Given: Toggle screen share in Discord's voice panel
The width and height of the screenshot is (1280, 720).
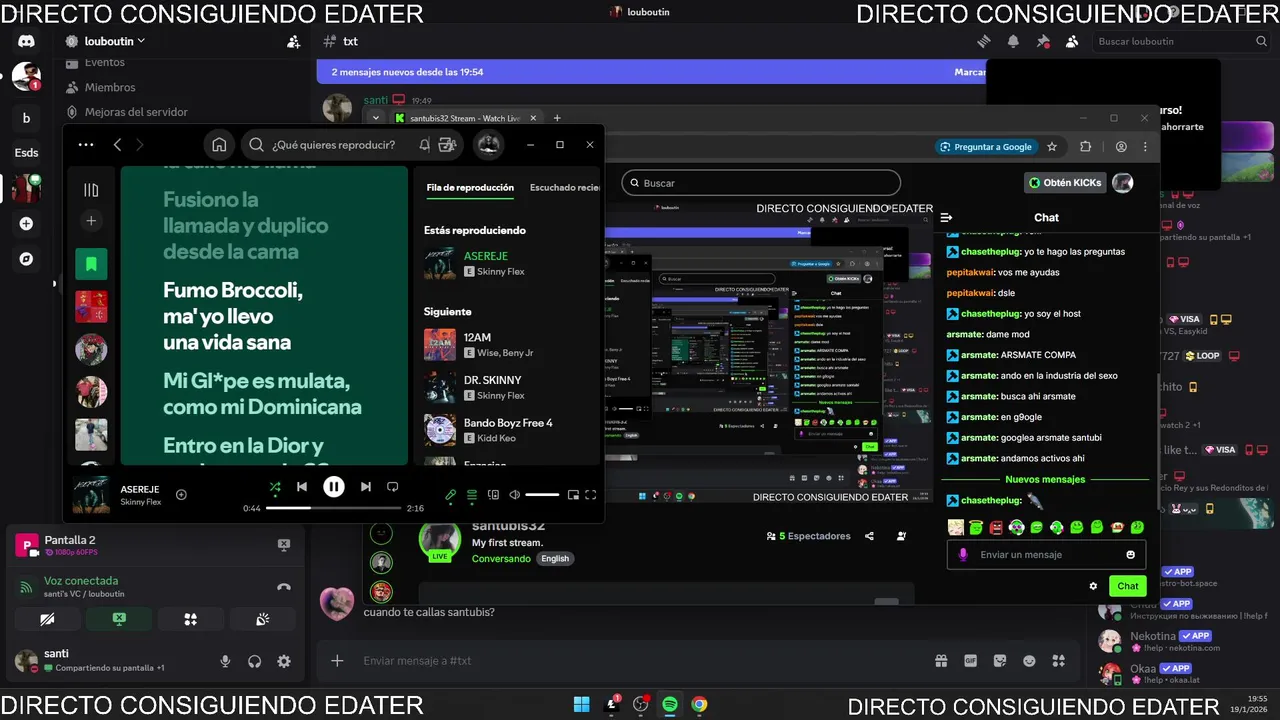Looking at the screenshot, I should coord(119,620).
